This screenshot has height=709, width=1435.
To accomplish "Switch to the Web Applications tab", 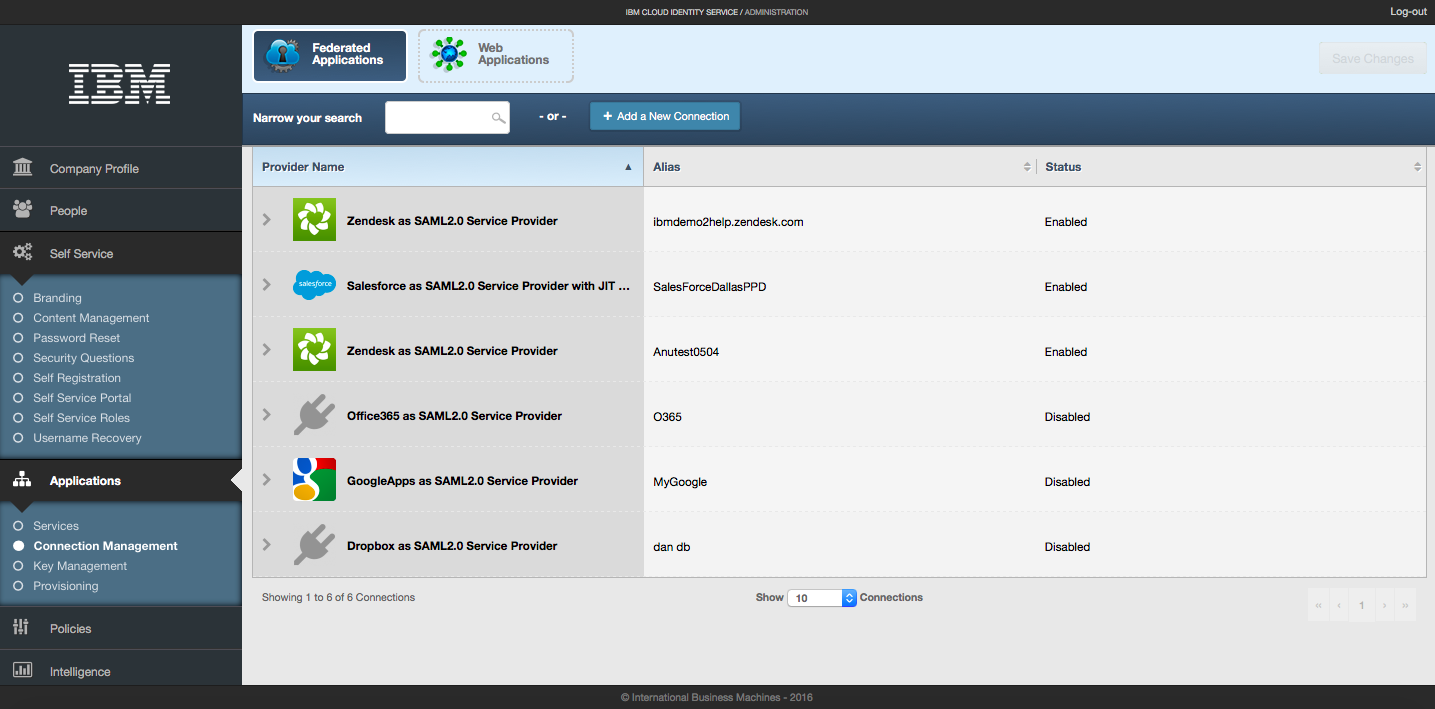I will pos(496,55).
